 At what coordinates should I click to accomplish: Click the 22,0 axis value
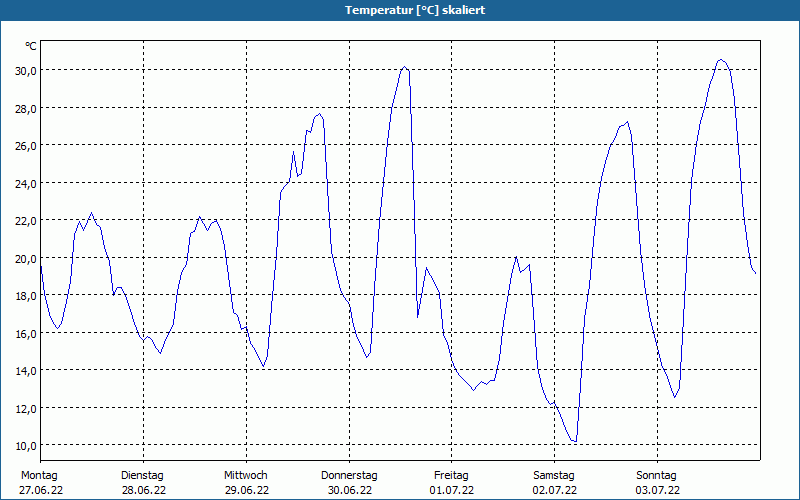26,220
